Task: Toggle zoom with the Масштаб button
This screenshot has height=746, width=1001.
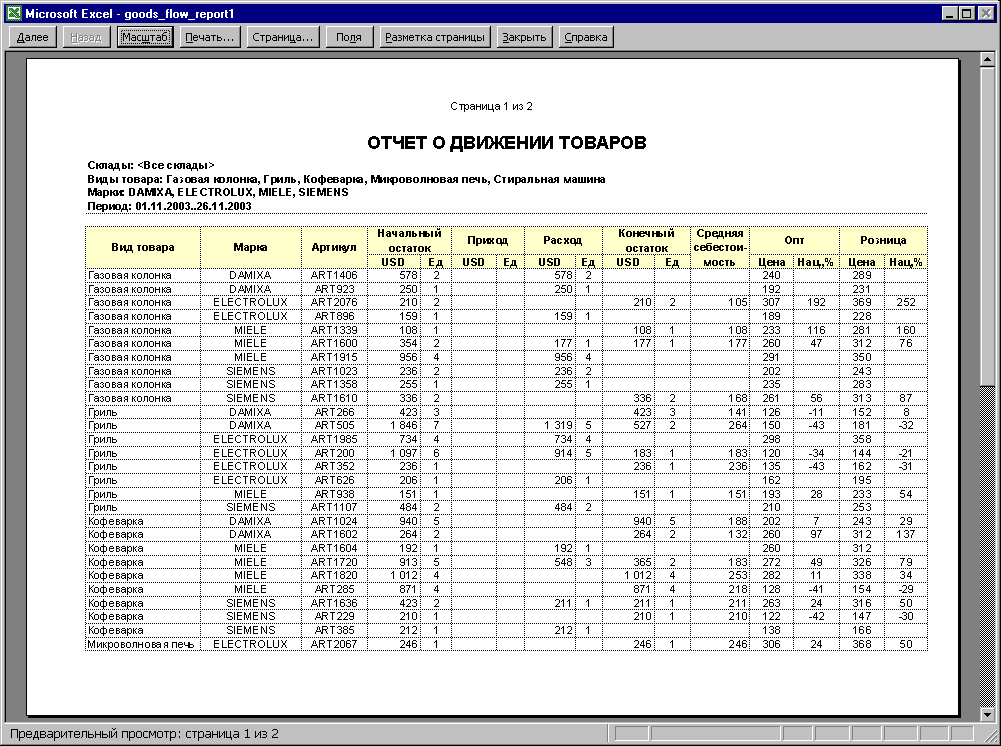Action: coord(145,37)
